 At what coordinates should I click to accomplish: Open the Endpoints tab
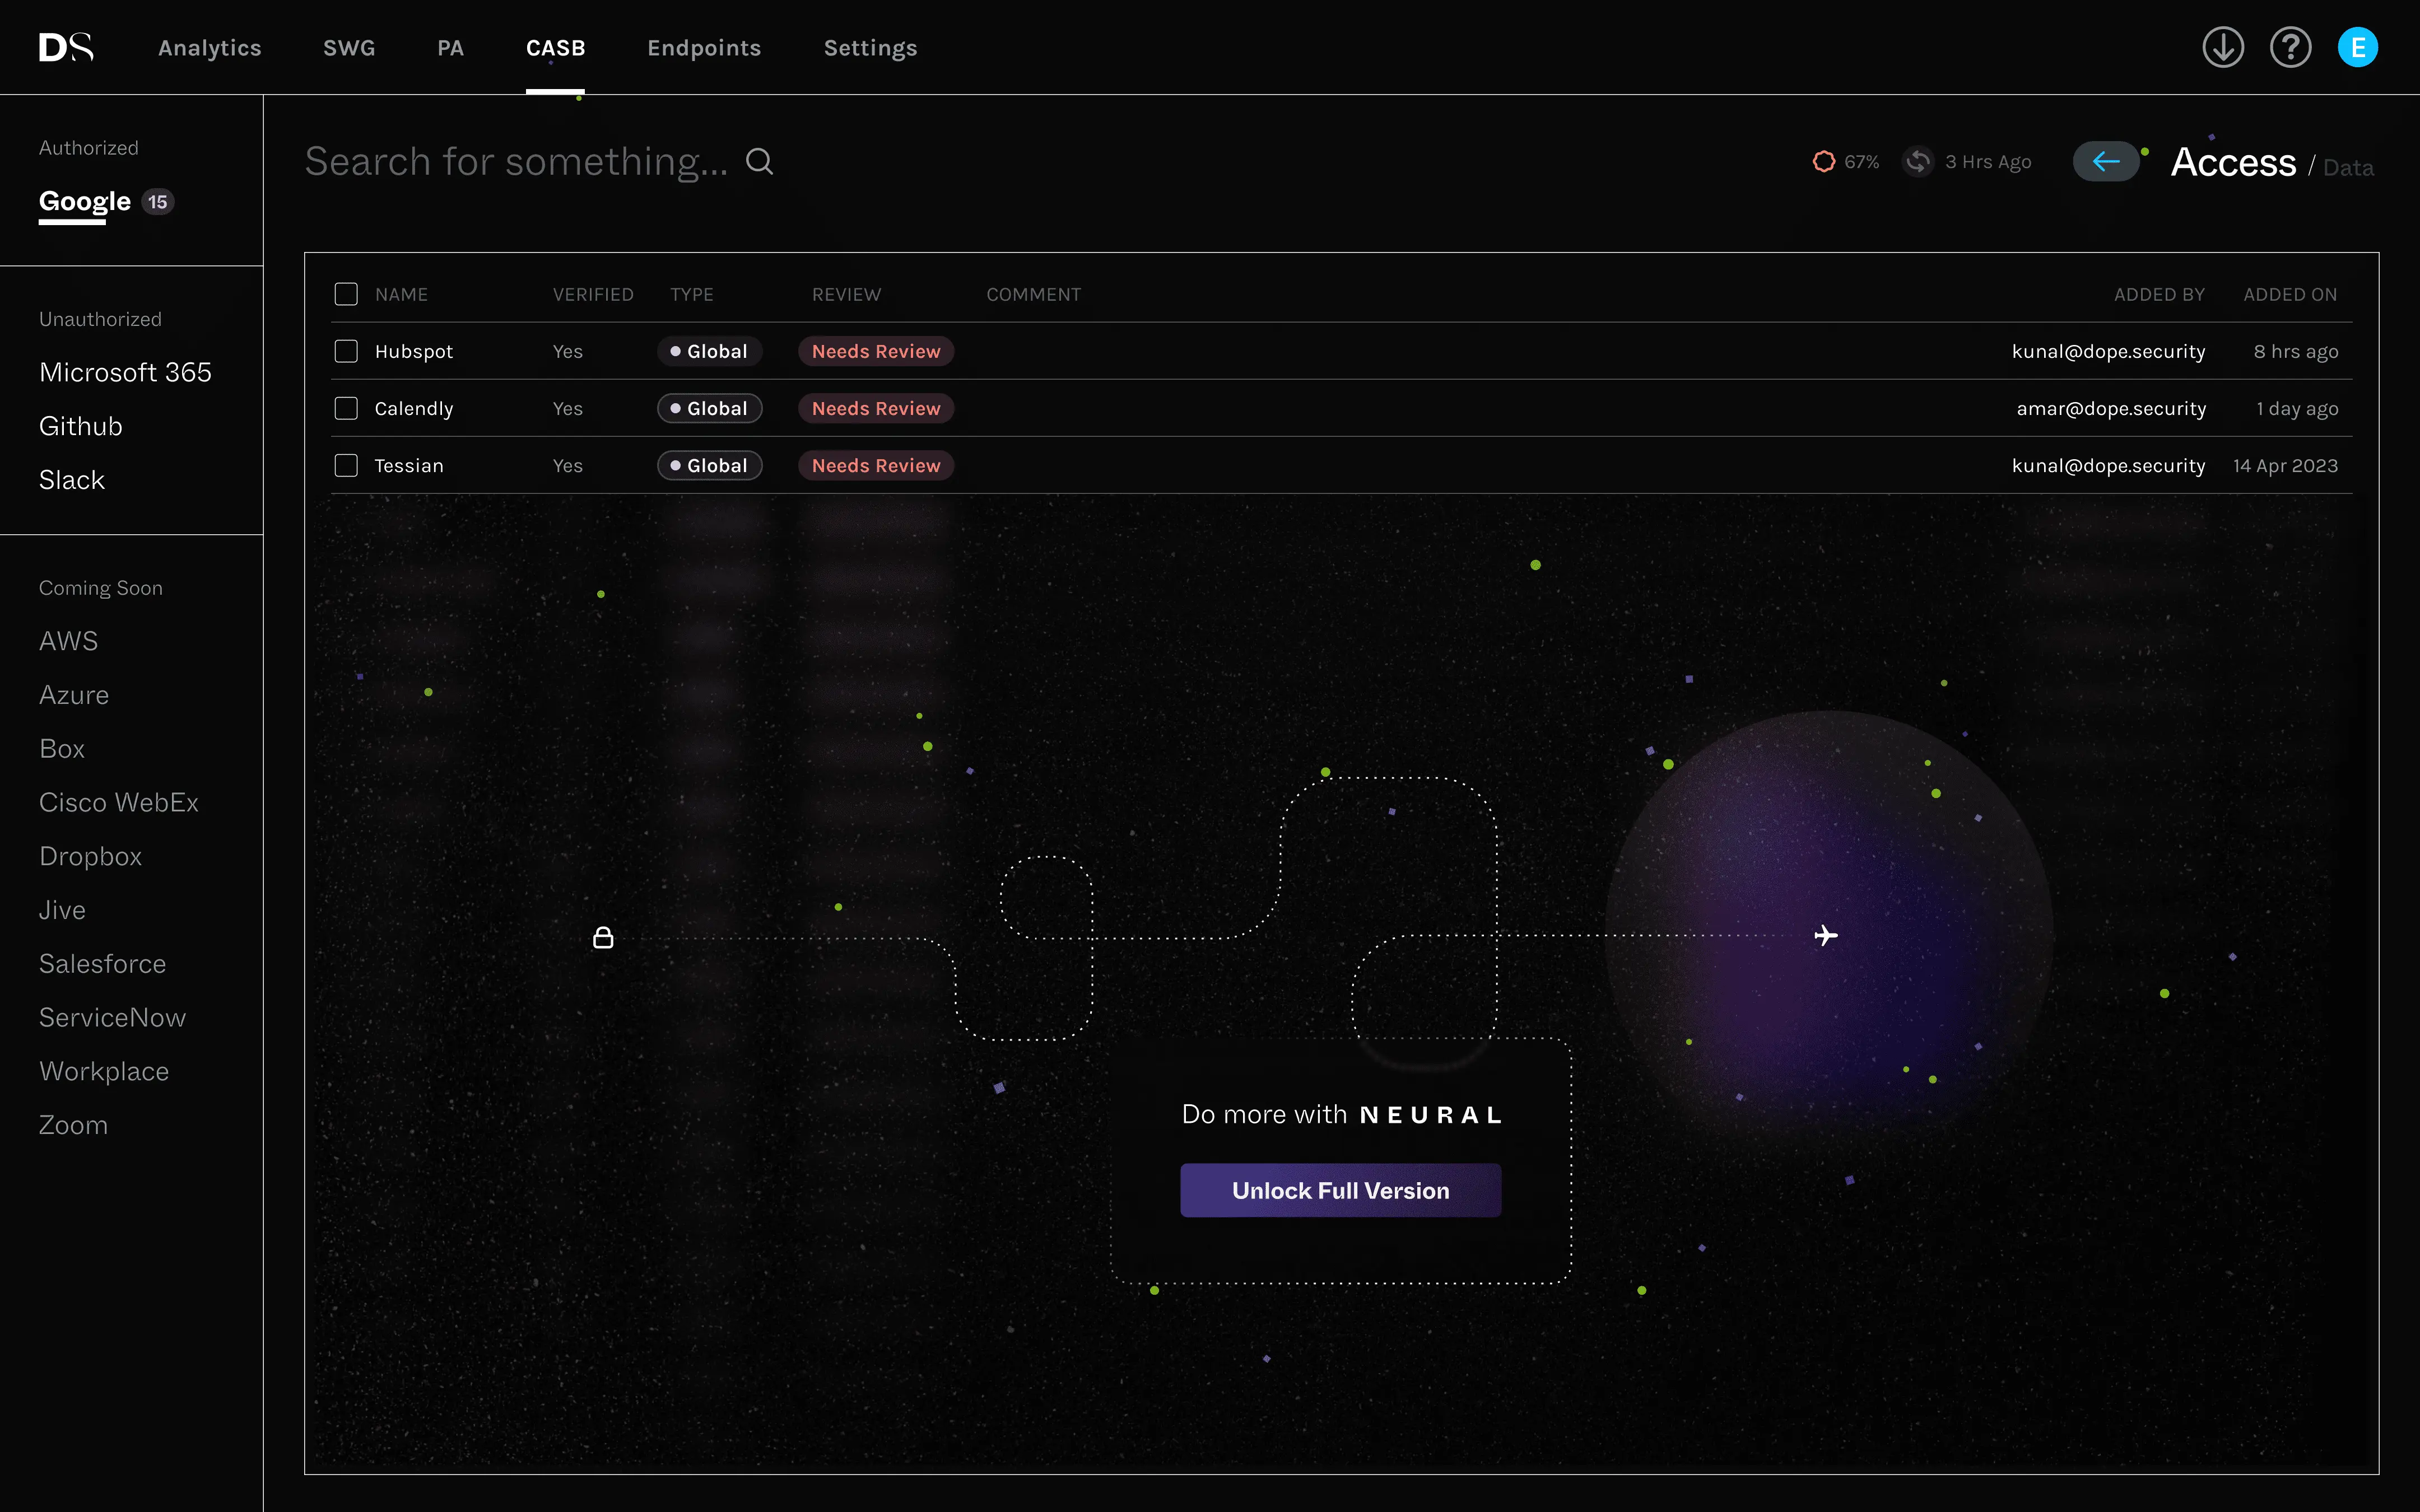click(x=704, y=48)
